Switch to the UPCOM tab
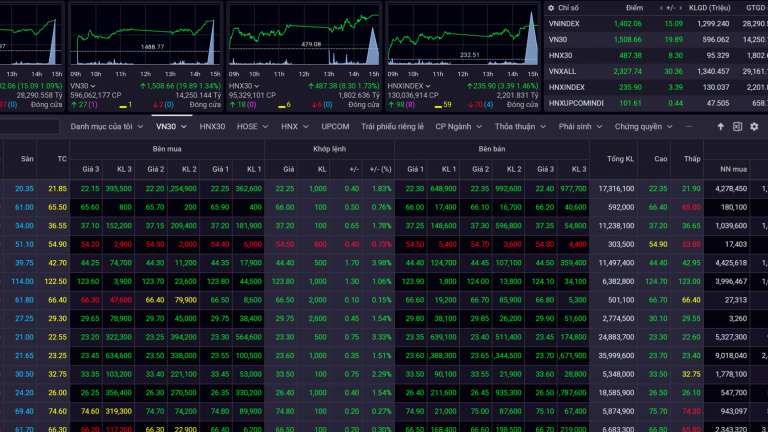 pos(335,126)
